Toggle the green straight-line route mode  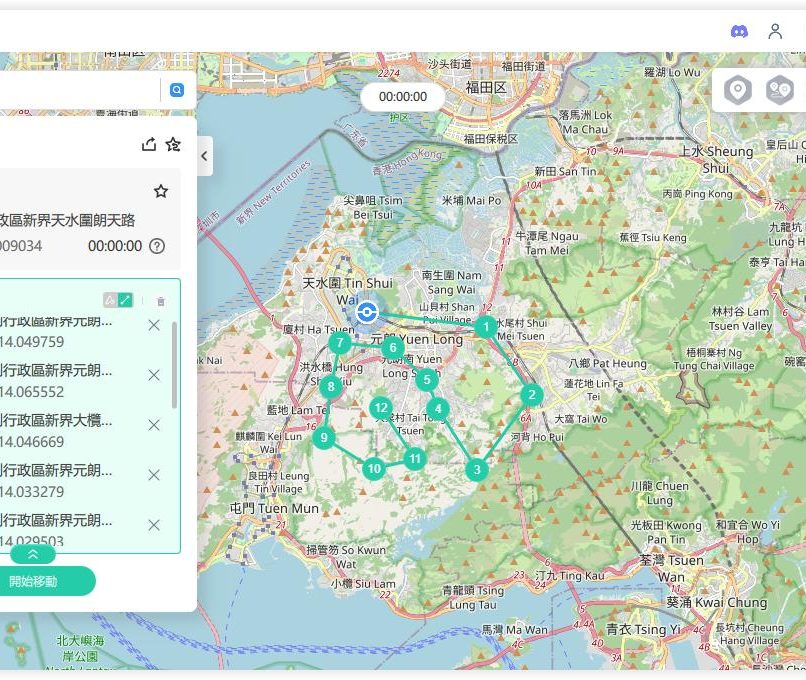(125, 300)
